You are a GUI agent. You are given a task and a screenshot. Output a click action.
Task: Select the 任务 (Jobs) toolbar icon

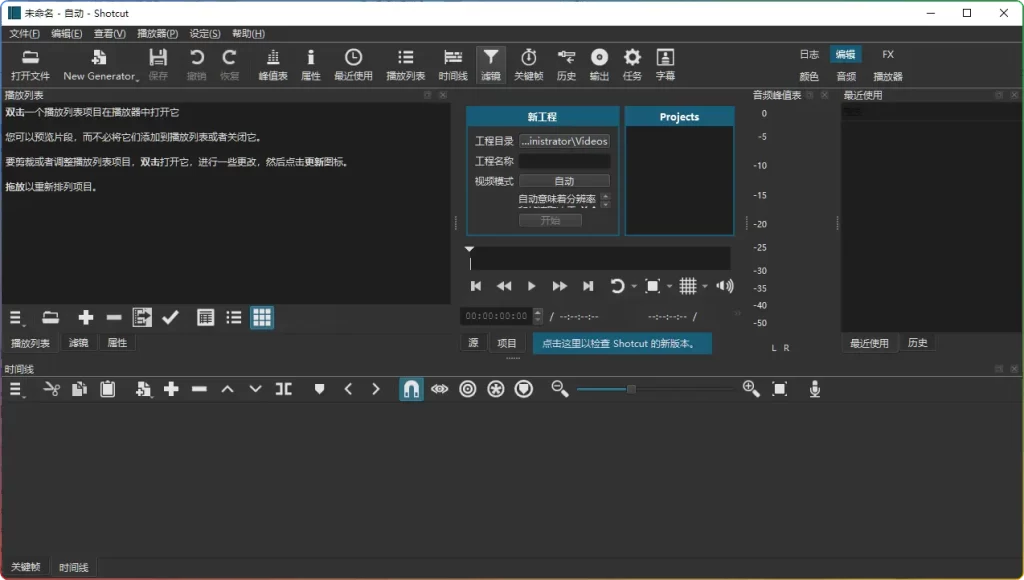tap(632, 63)
